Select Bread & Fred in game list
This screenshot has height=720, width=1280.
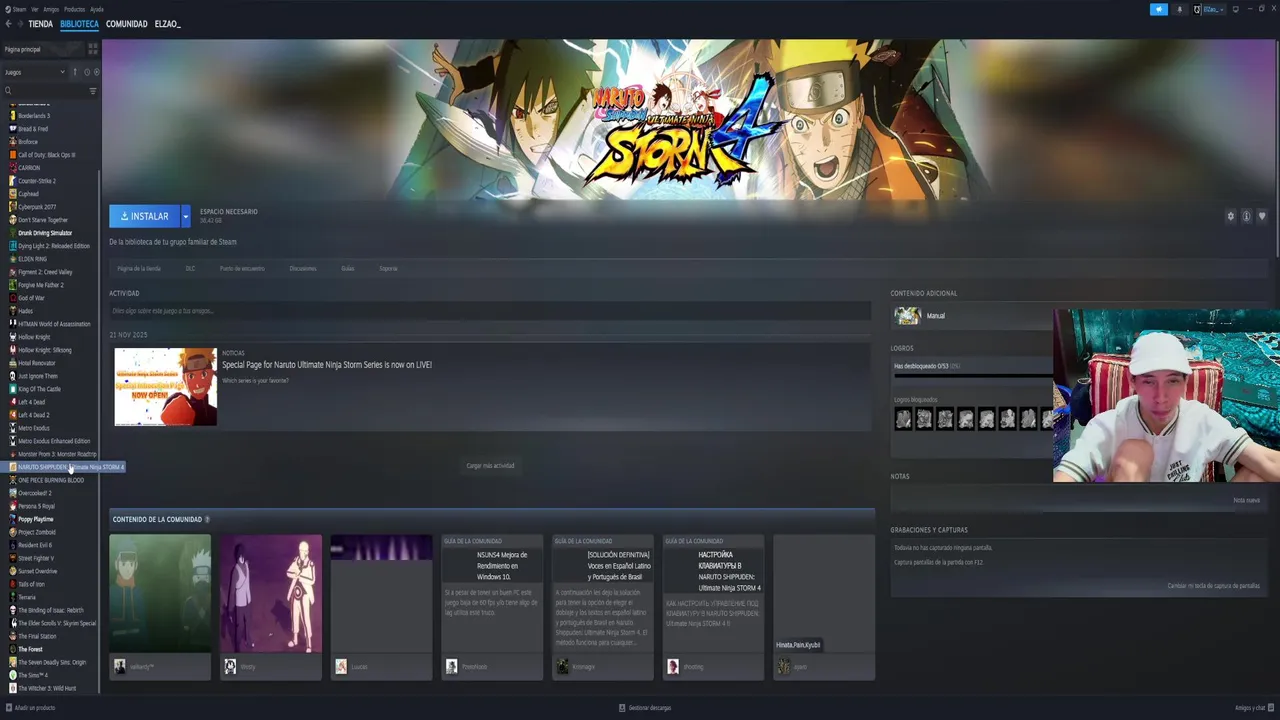(33, 129)
